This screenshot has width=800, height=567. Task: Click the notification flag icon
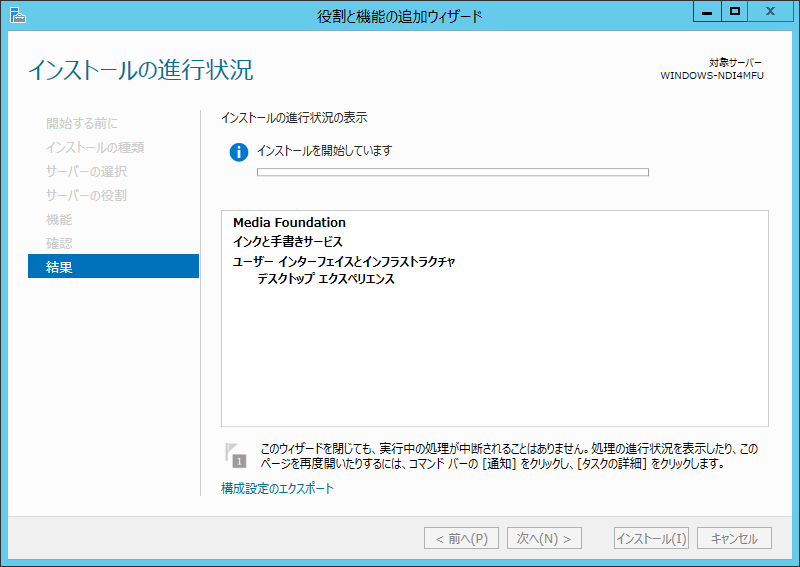pyautogui.click(x=235, y=455)
